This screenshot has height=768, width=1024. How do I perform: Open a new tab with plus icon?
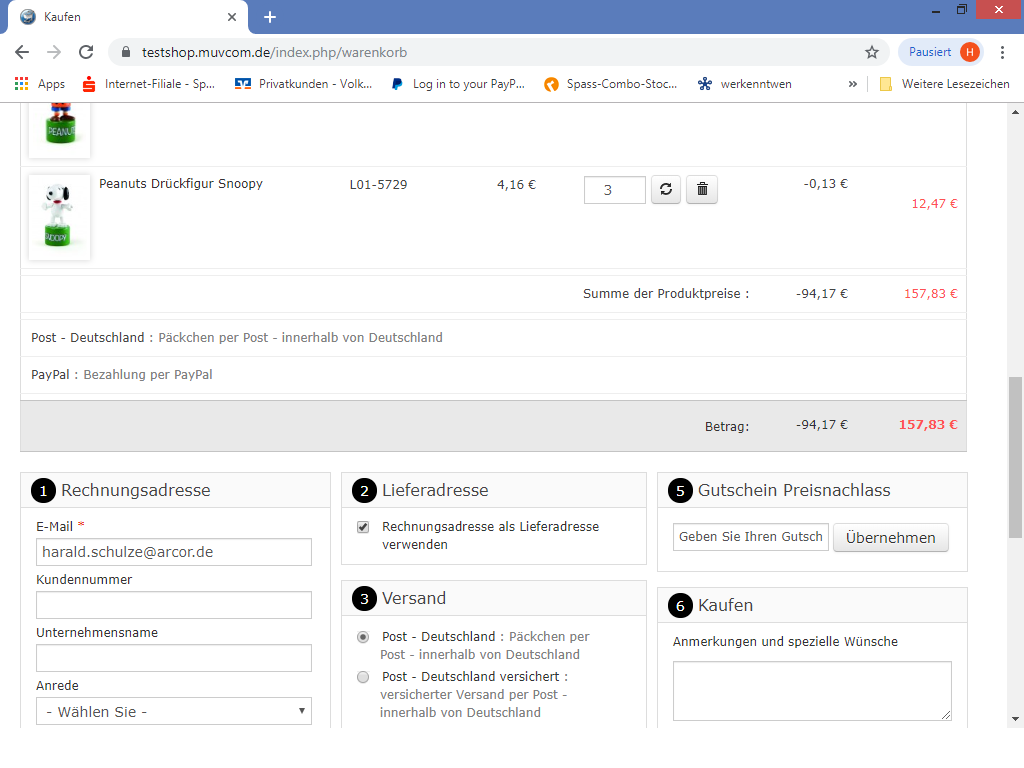[x=270, y=17]
